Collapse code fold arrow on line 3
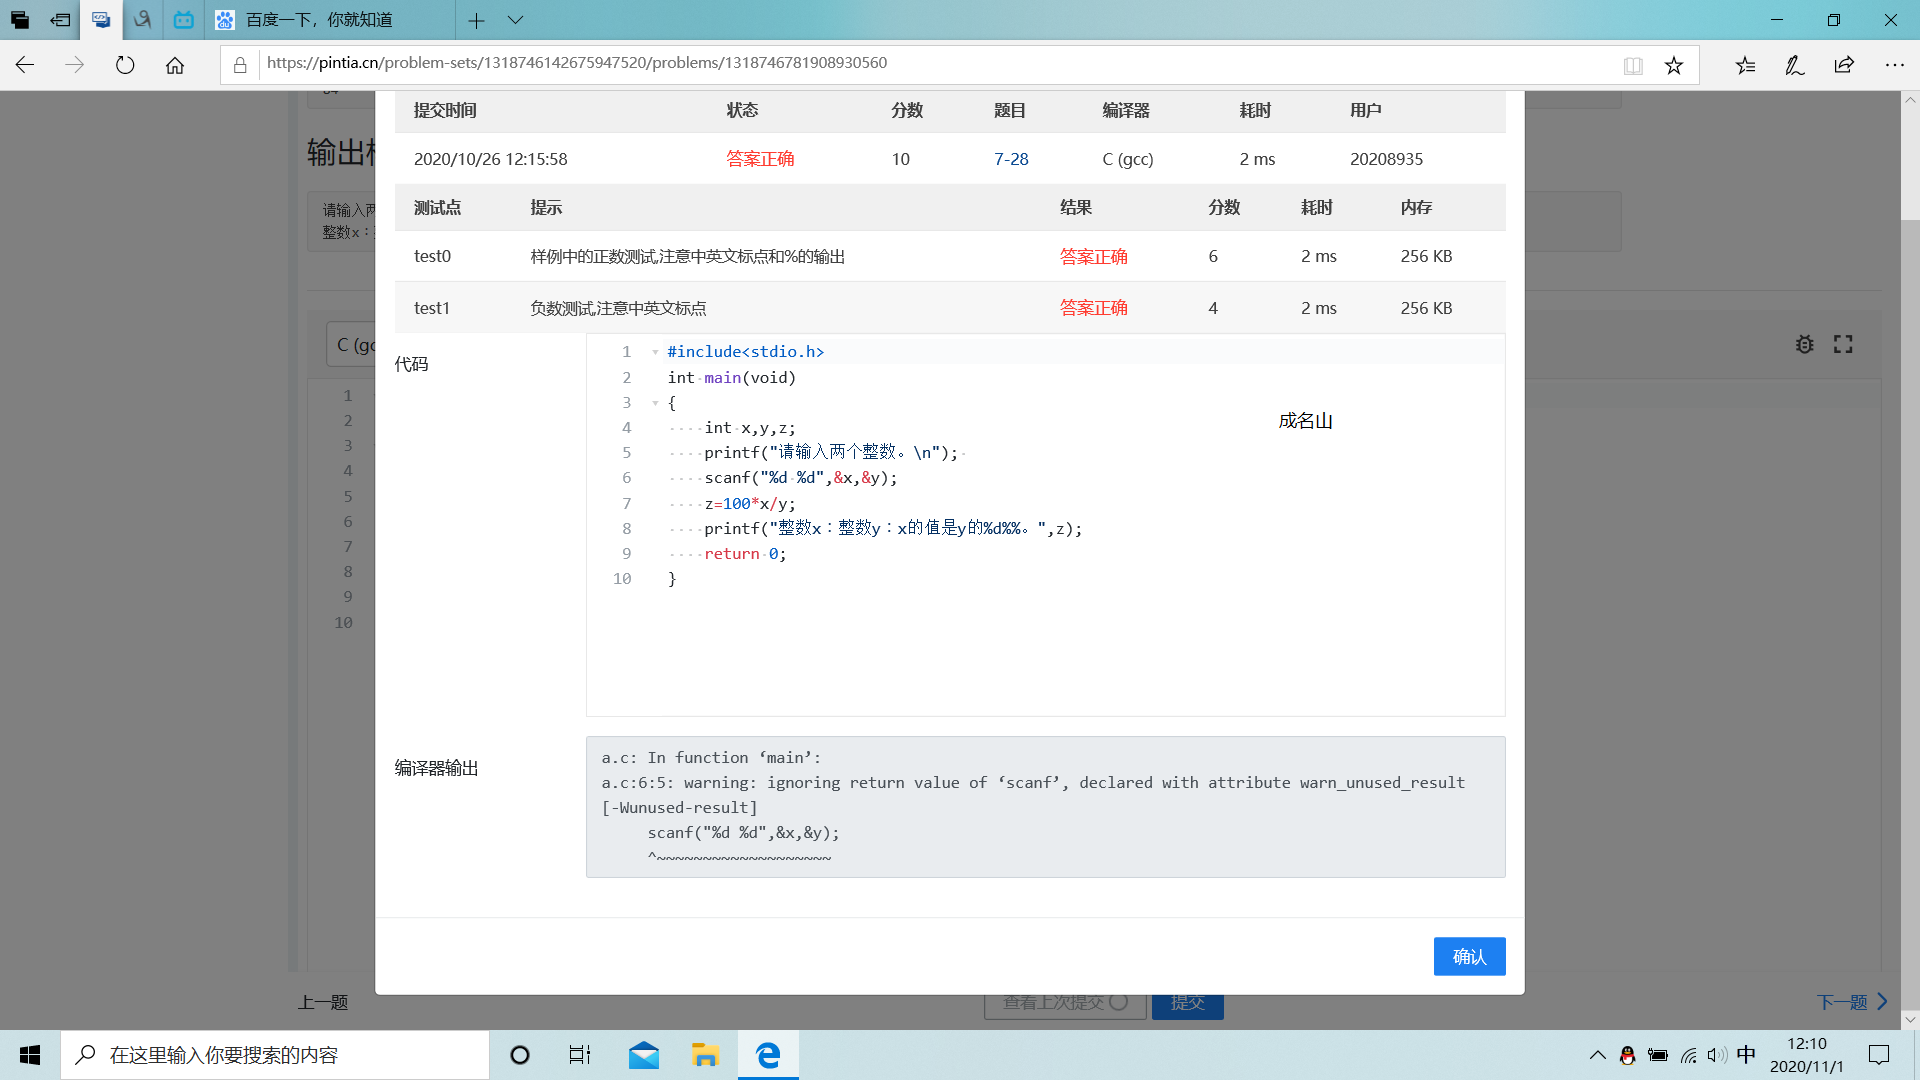The width and height of the screenshot is (1920, 1080). [x=655, y=403]
